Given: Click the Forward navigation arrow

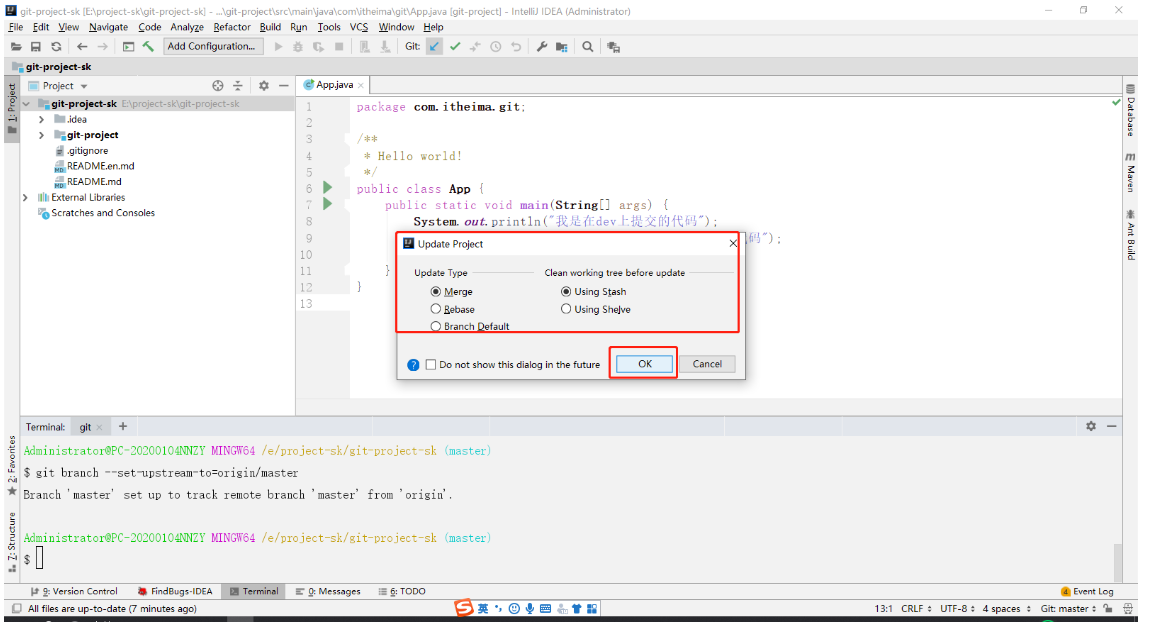Looking at the screenshot, I should (x=103, y=47).
